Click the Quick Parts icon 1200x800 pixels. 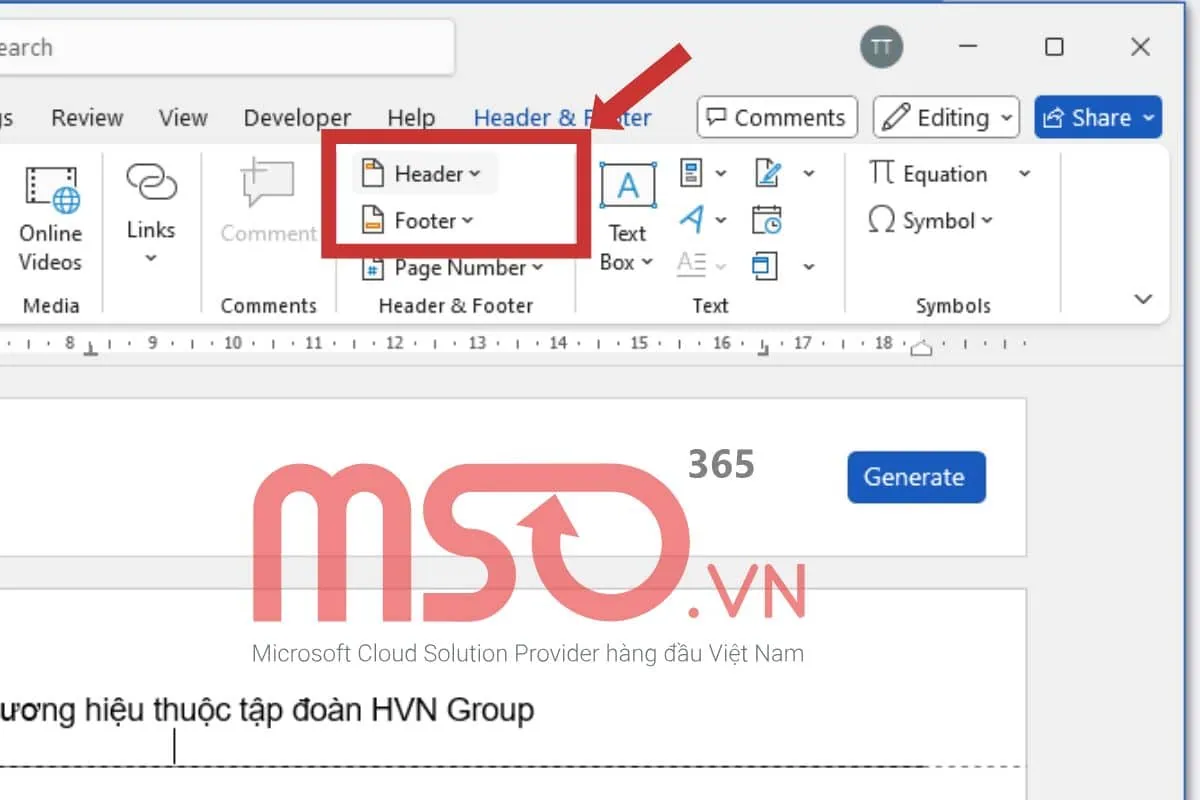tap(692, 173)
